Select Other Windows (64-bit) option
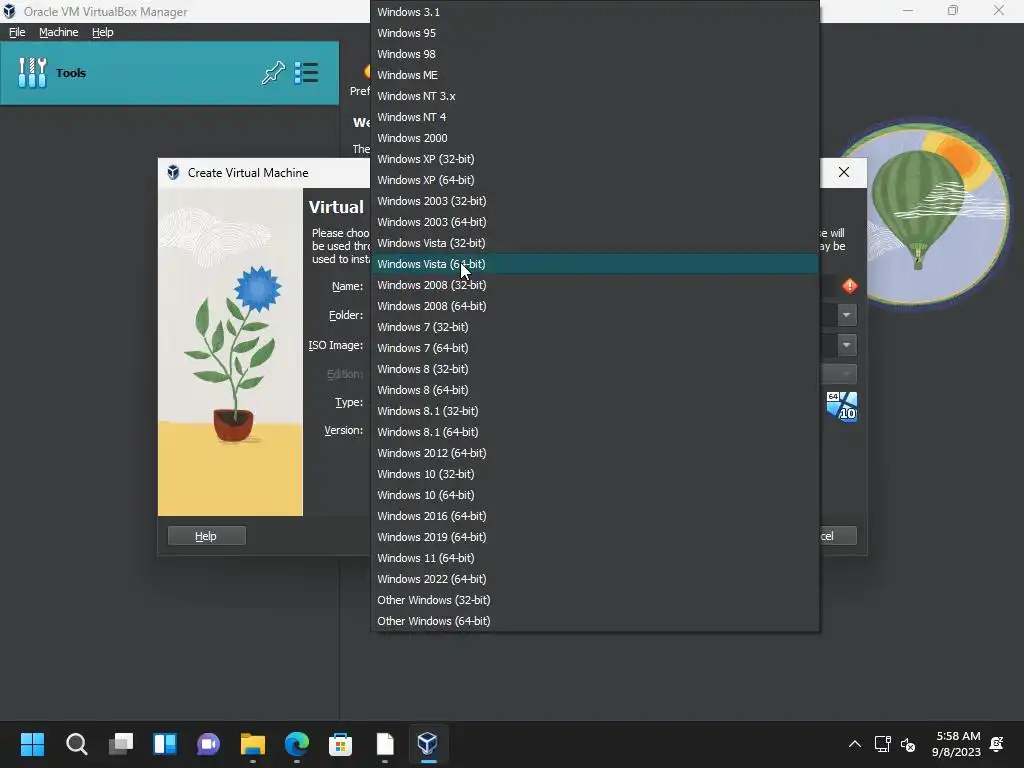Image resolution: width=1024 pixels, height=768 pixels. [x=595, y=621]
